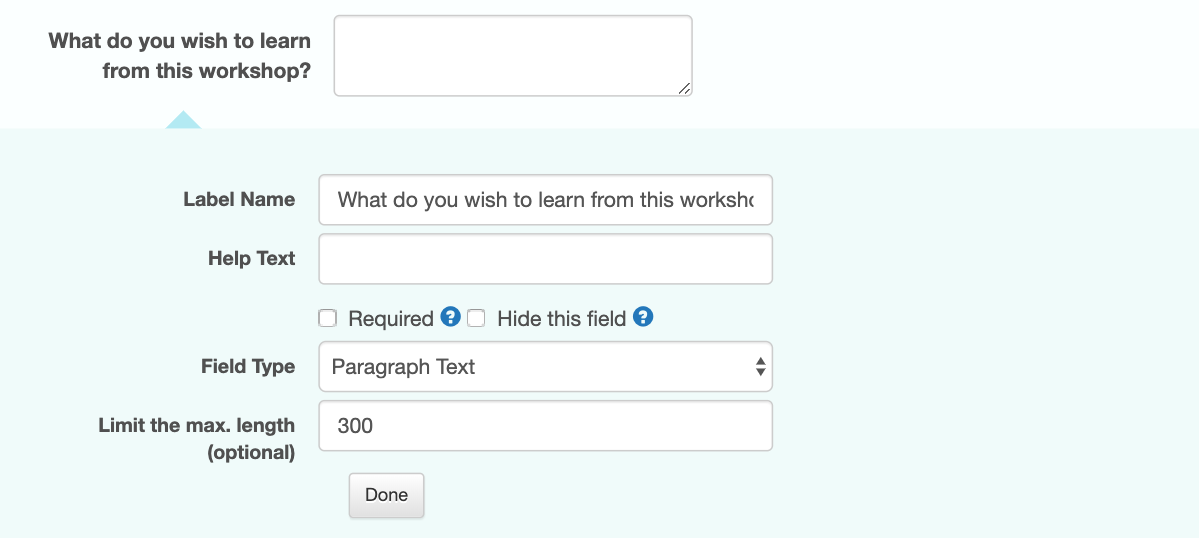Click the max length field containing 300

tap(545, 426)
